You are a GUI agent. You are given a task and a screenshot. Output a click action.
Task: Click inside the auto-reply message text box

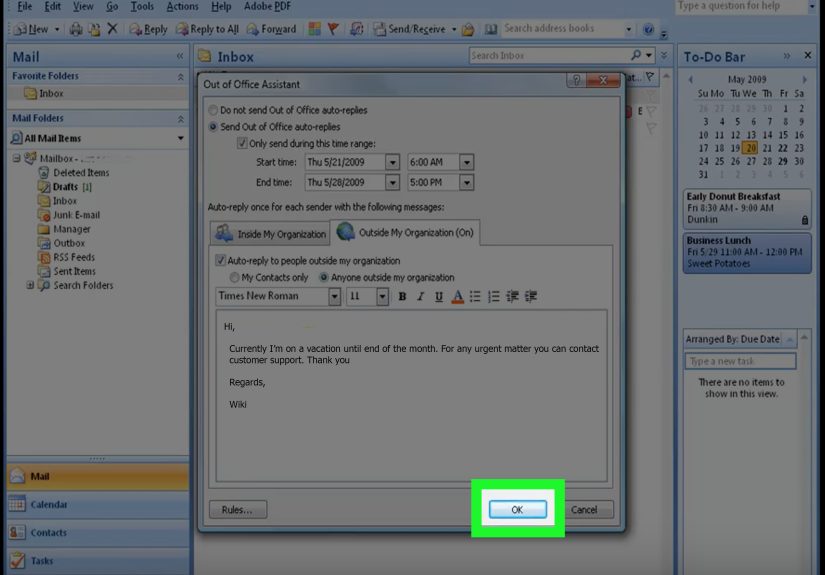coord(411,396)
